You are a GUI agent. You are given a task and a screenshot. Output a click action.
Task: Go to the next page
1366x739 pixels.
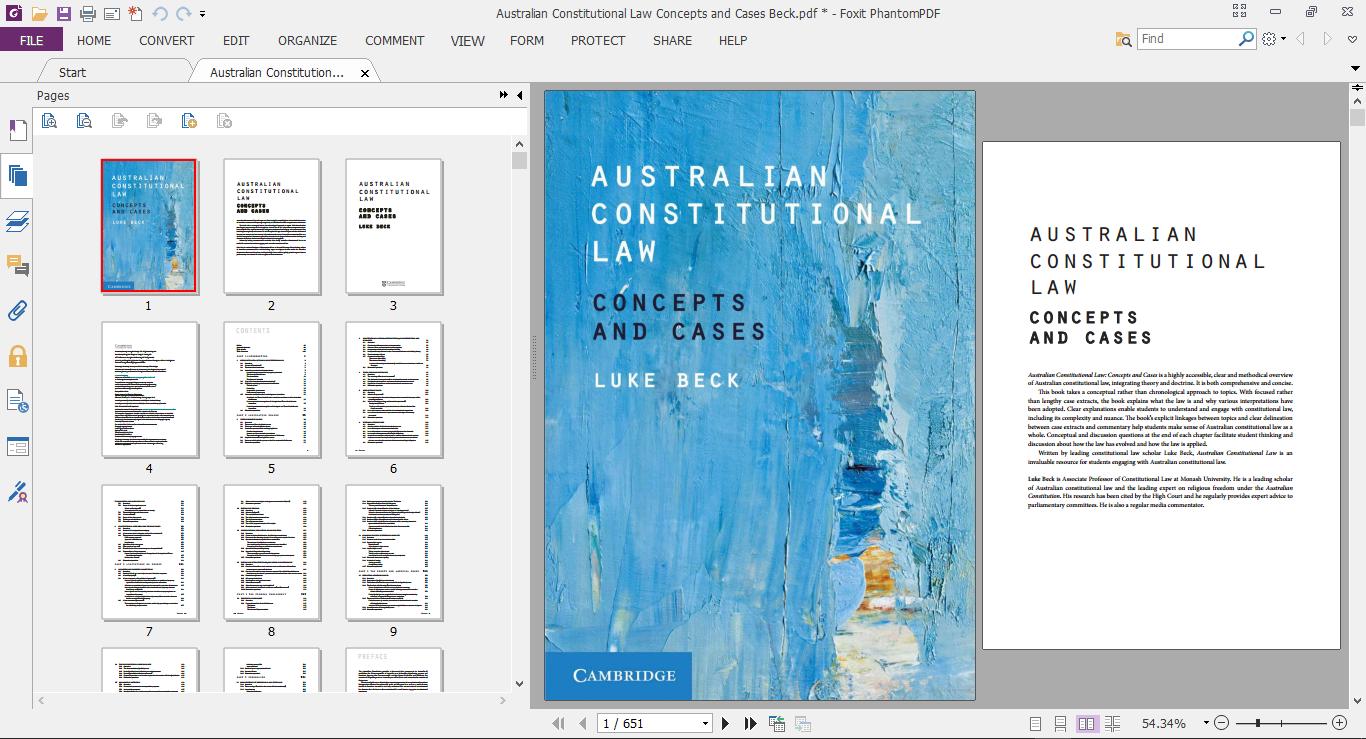[x=726, y=723]
